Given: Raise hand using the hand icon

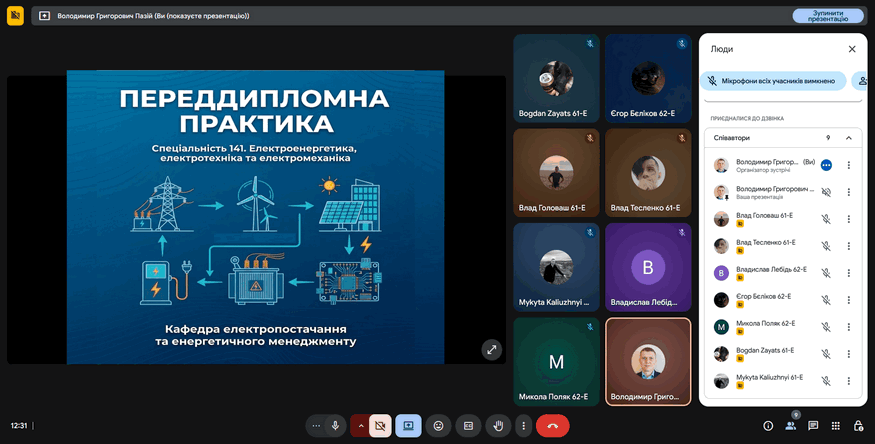Looking at the screenshot, I should click(x=497, y=425).
